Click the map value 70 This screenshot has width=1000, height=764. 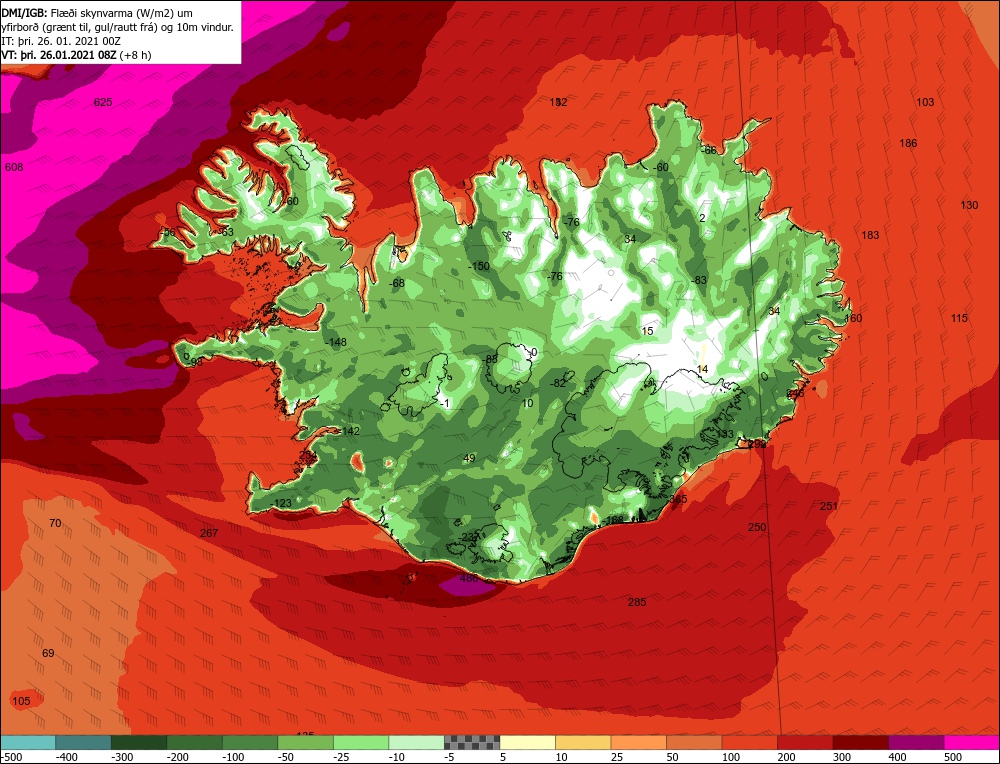click(55, 523)
